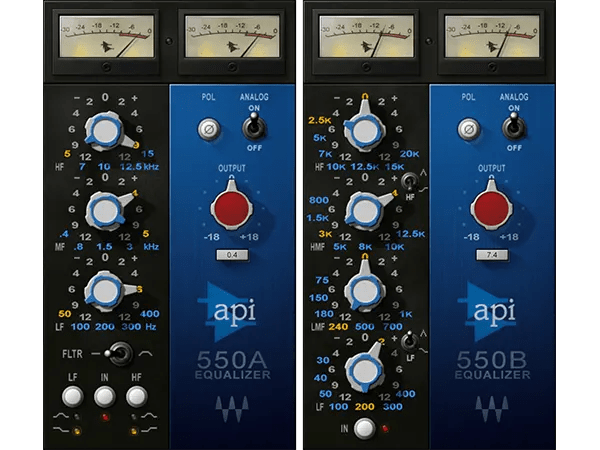Select 200 on 550B LF band
Viewport: 600px width, 450px height.
click(364, 407)
